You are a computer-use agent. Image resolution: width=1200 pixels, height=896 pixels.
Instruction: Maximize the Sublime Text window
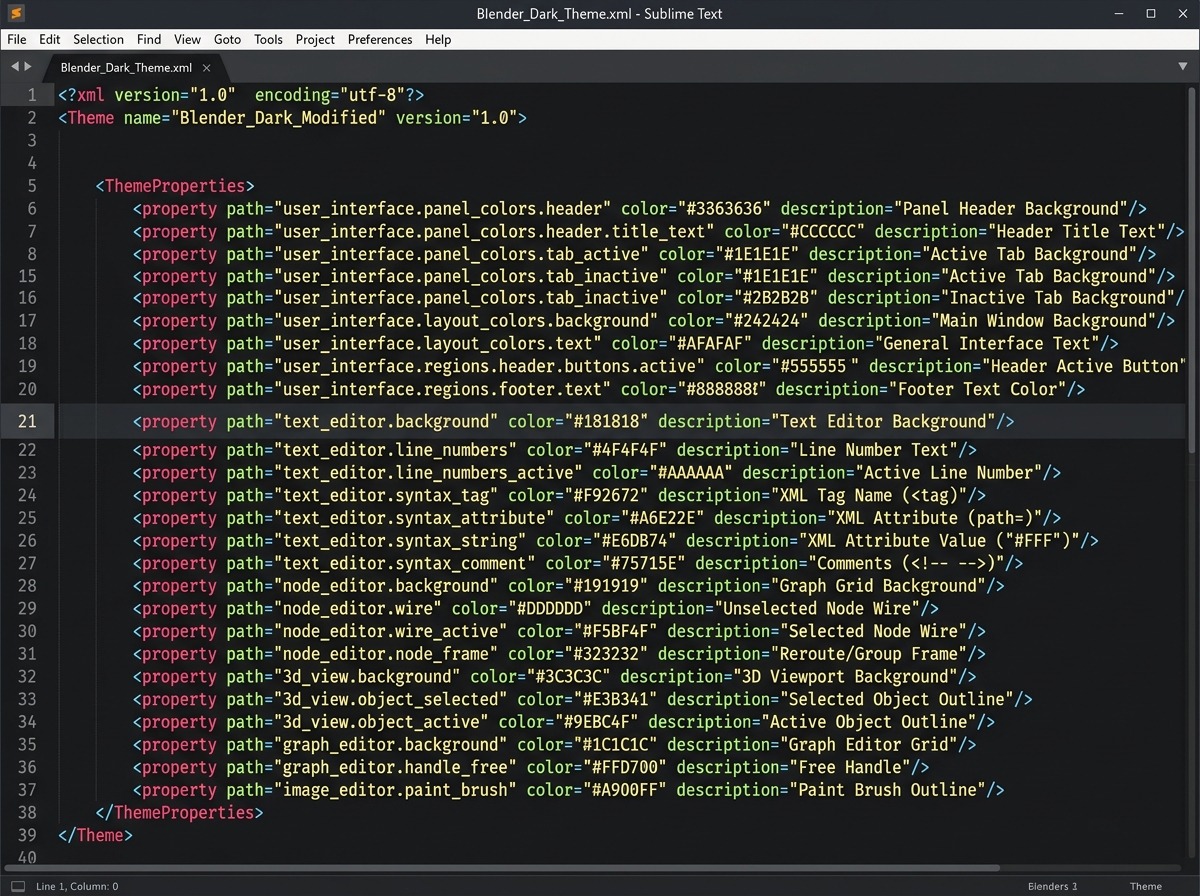pyautogui.click(x=1151, y=14)
